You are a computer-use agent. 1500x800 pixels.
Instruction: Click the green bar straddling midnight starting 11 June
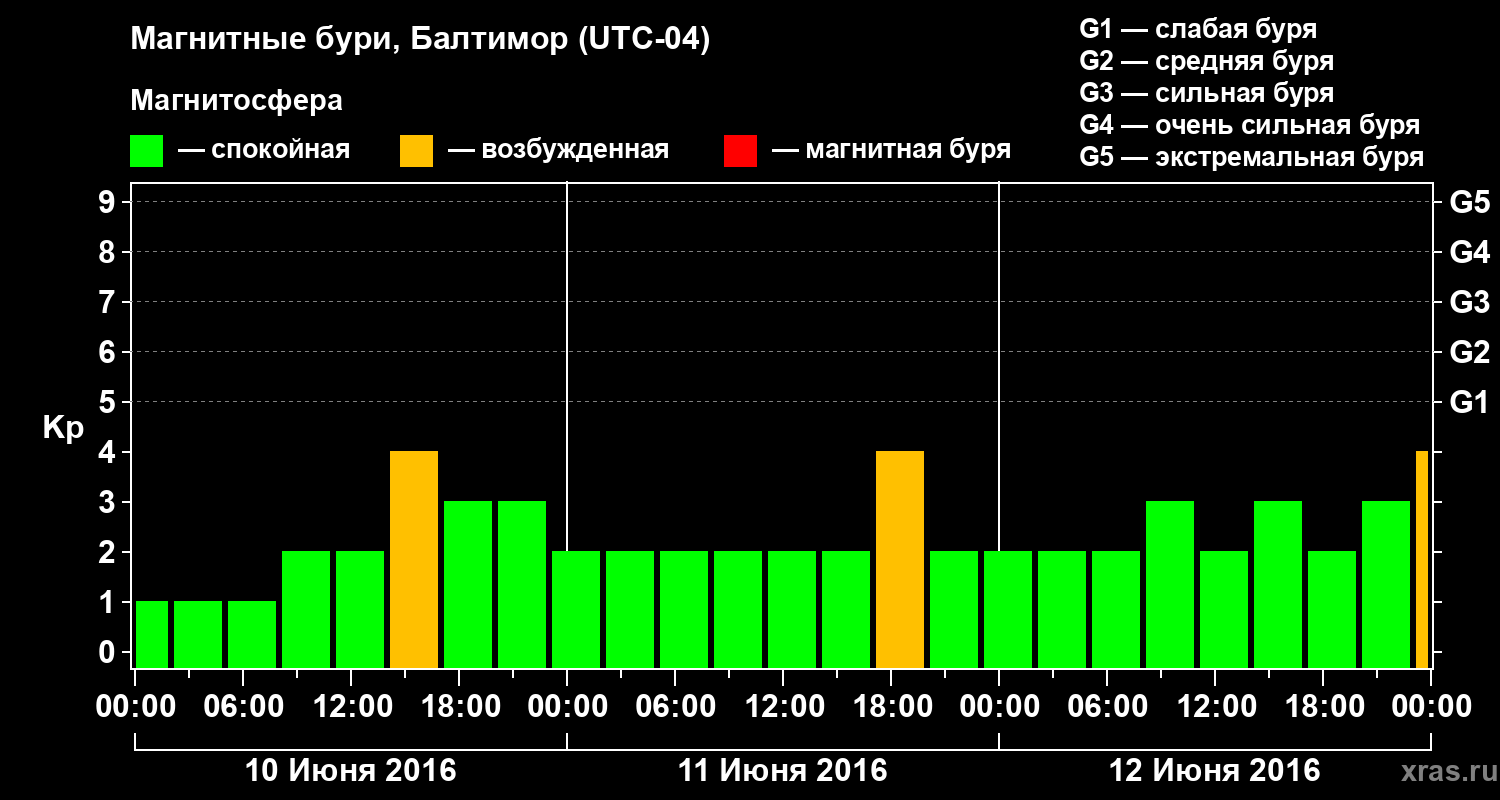(576, 610)
